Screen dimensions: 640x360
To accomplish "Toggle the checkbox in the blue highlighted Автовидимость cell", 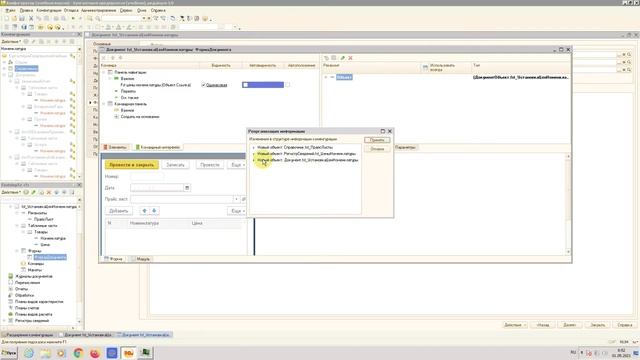I will (245, 85).
